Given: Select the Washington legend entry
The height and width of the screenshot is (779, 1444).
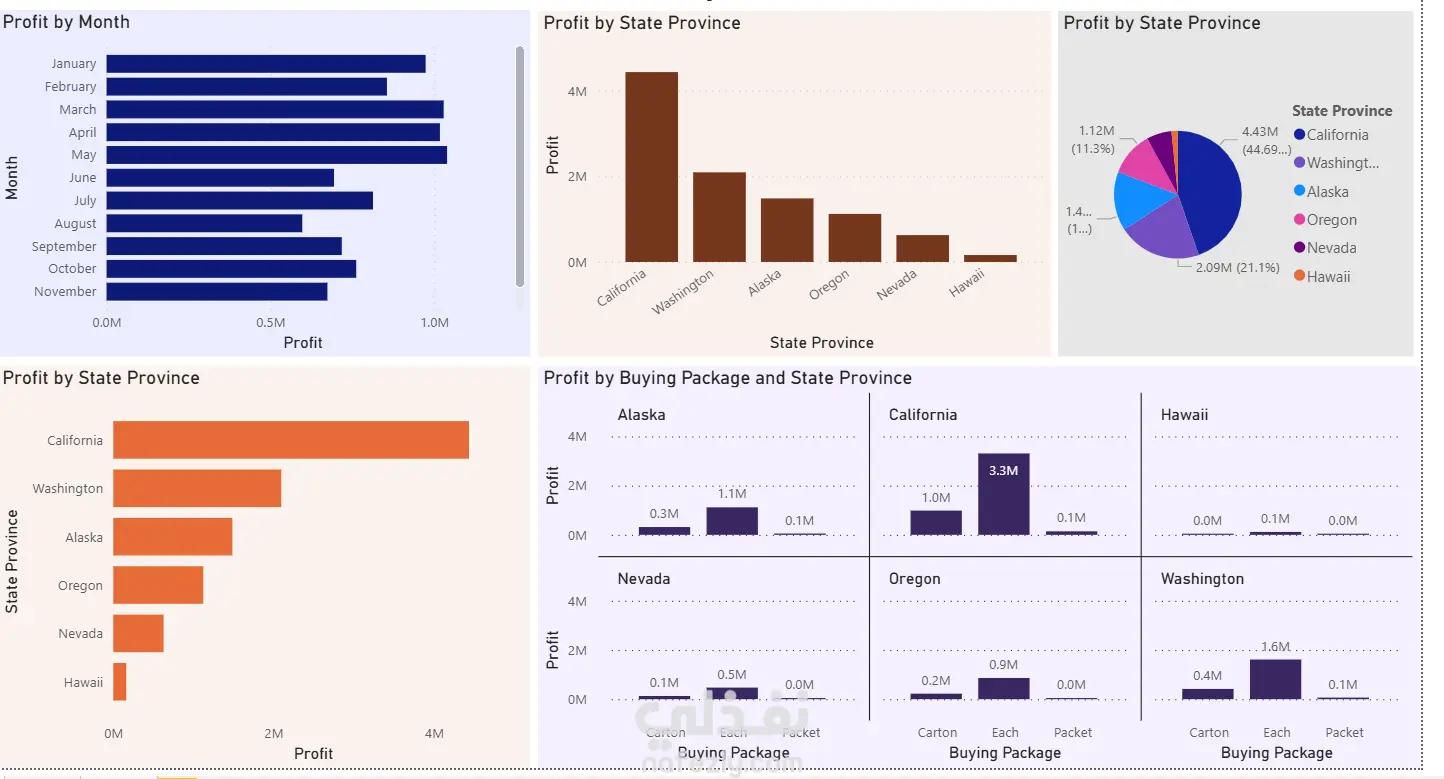Looking at the screenshot, I should click(1336, 163).
